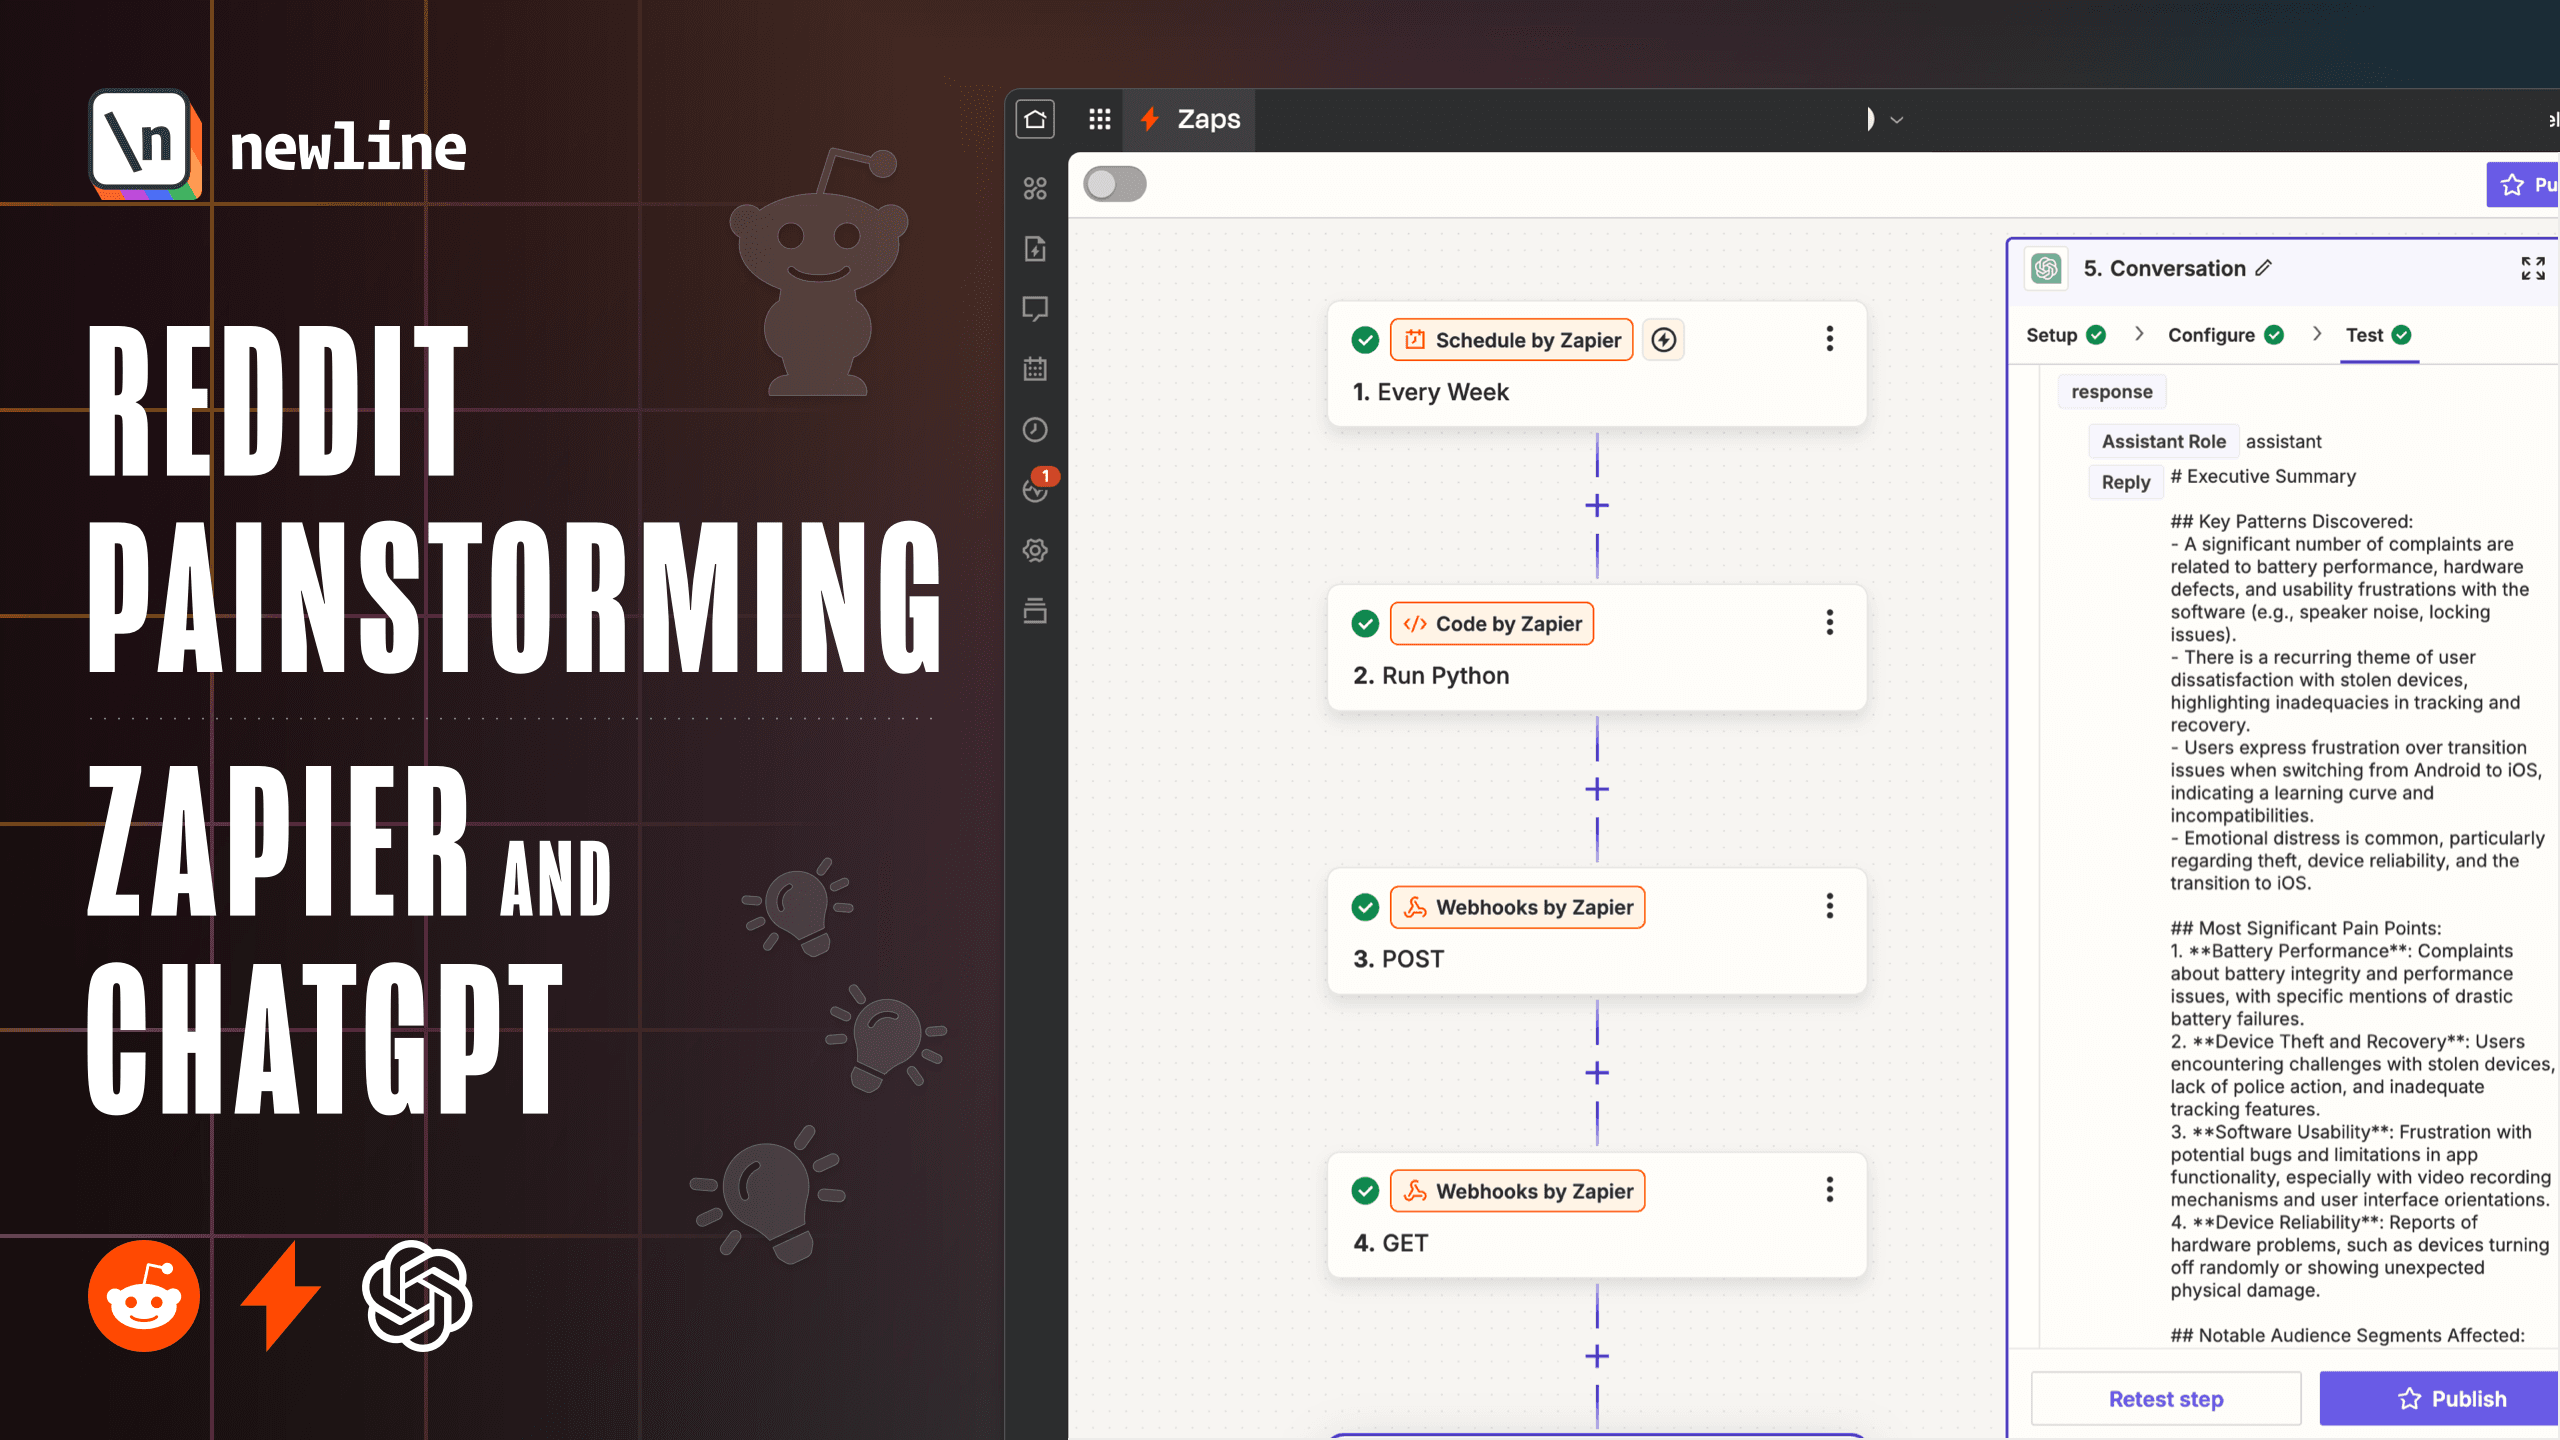
Task: Open the Zapier home icon
Action: coord(1035,119)
